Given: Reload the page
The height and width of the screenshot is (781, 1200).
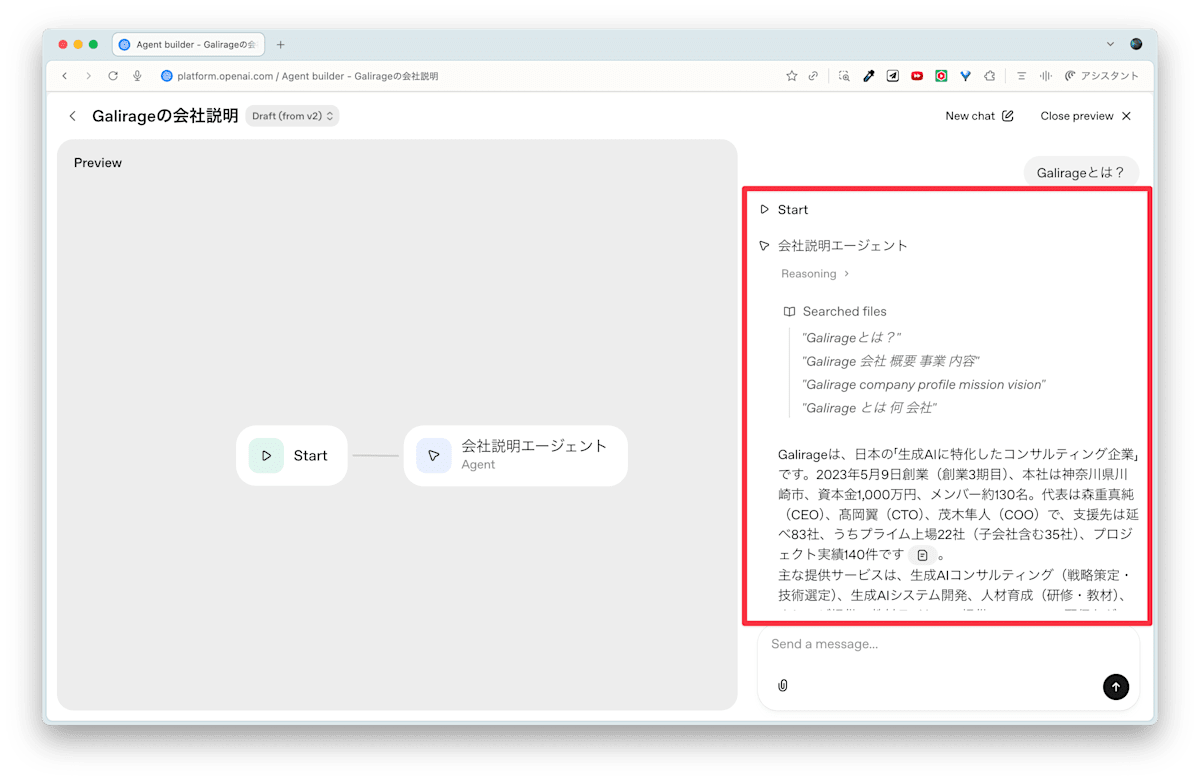Looking at the screenshot, I should 113,76.
